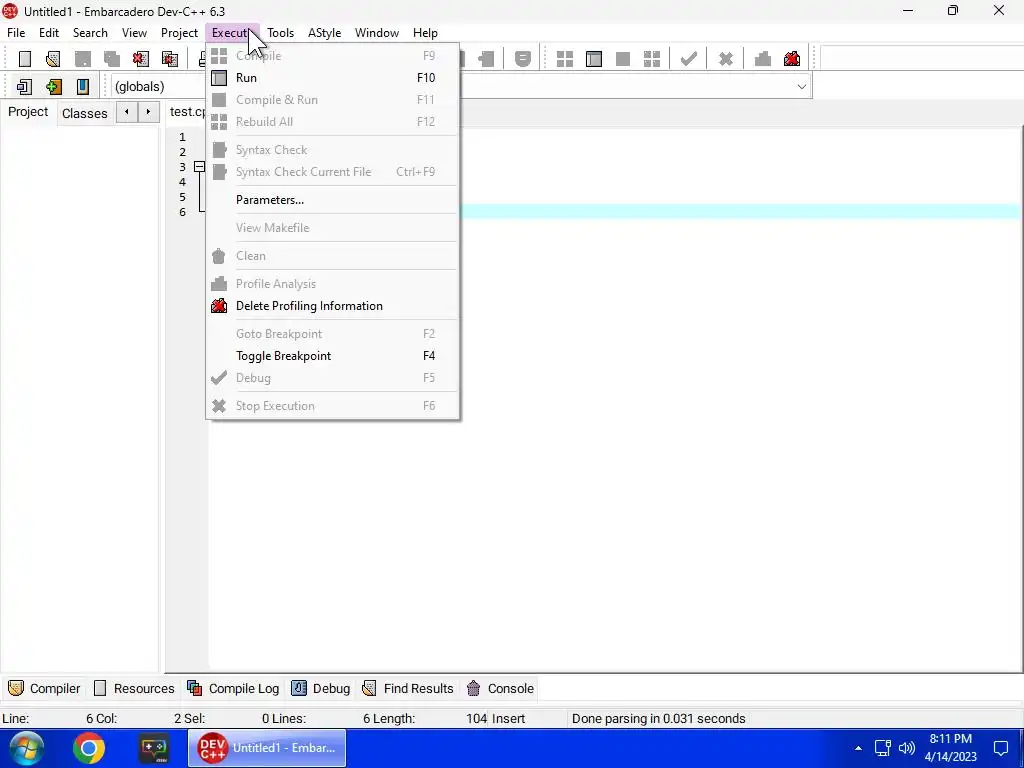
Task: Open the Compile Log bottom tab
Action: point(233,688)
